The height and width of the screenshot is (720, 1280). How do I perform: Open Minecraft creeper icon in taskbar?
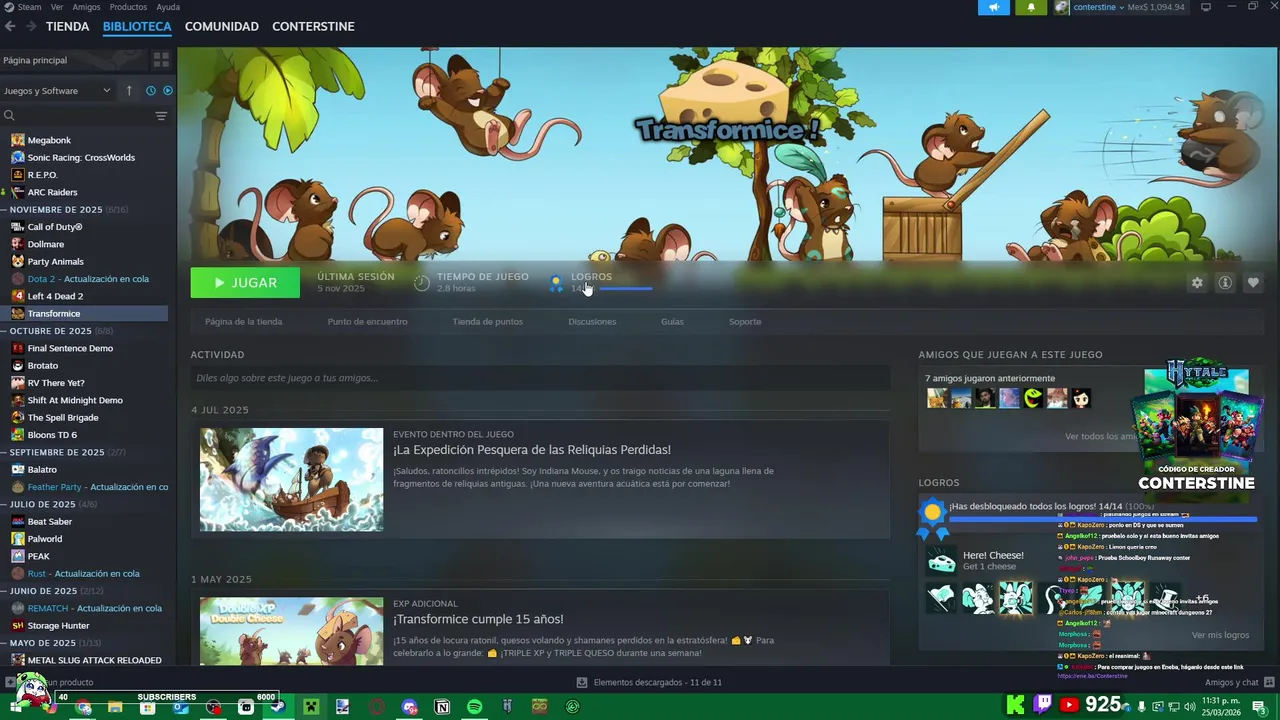click(311, 707)
